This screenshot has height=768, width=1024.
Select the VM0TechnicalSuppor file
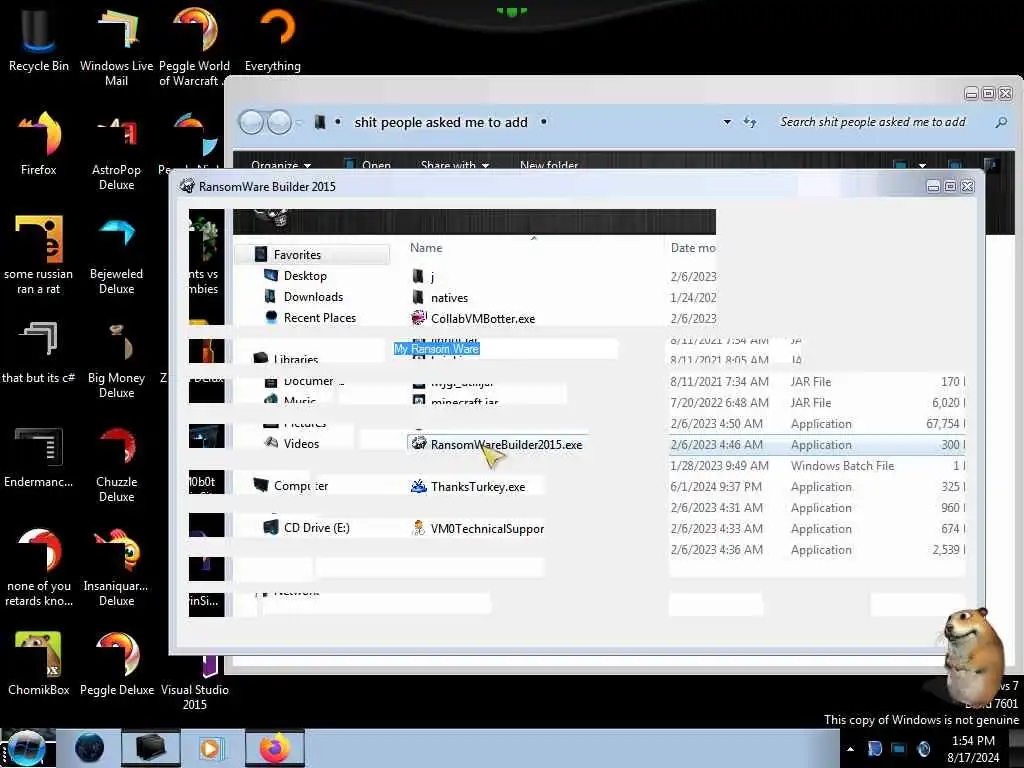click(478, 528)
